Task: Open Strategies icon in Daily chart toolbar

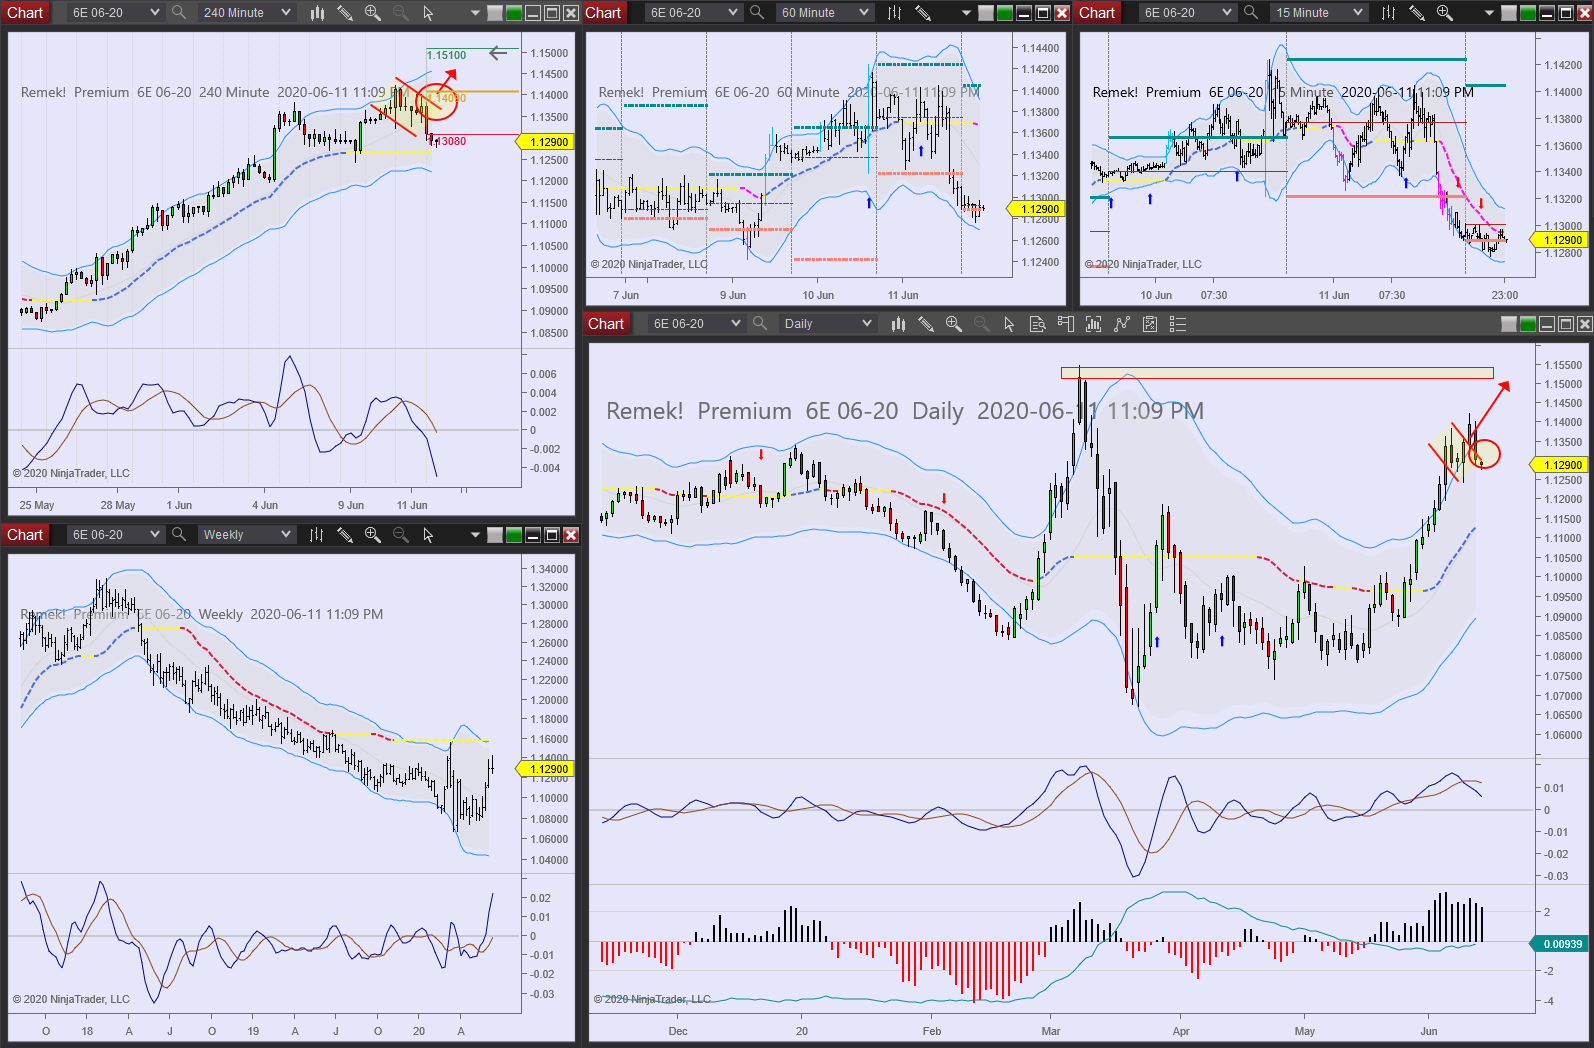Action: coord(1150,323)
